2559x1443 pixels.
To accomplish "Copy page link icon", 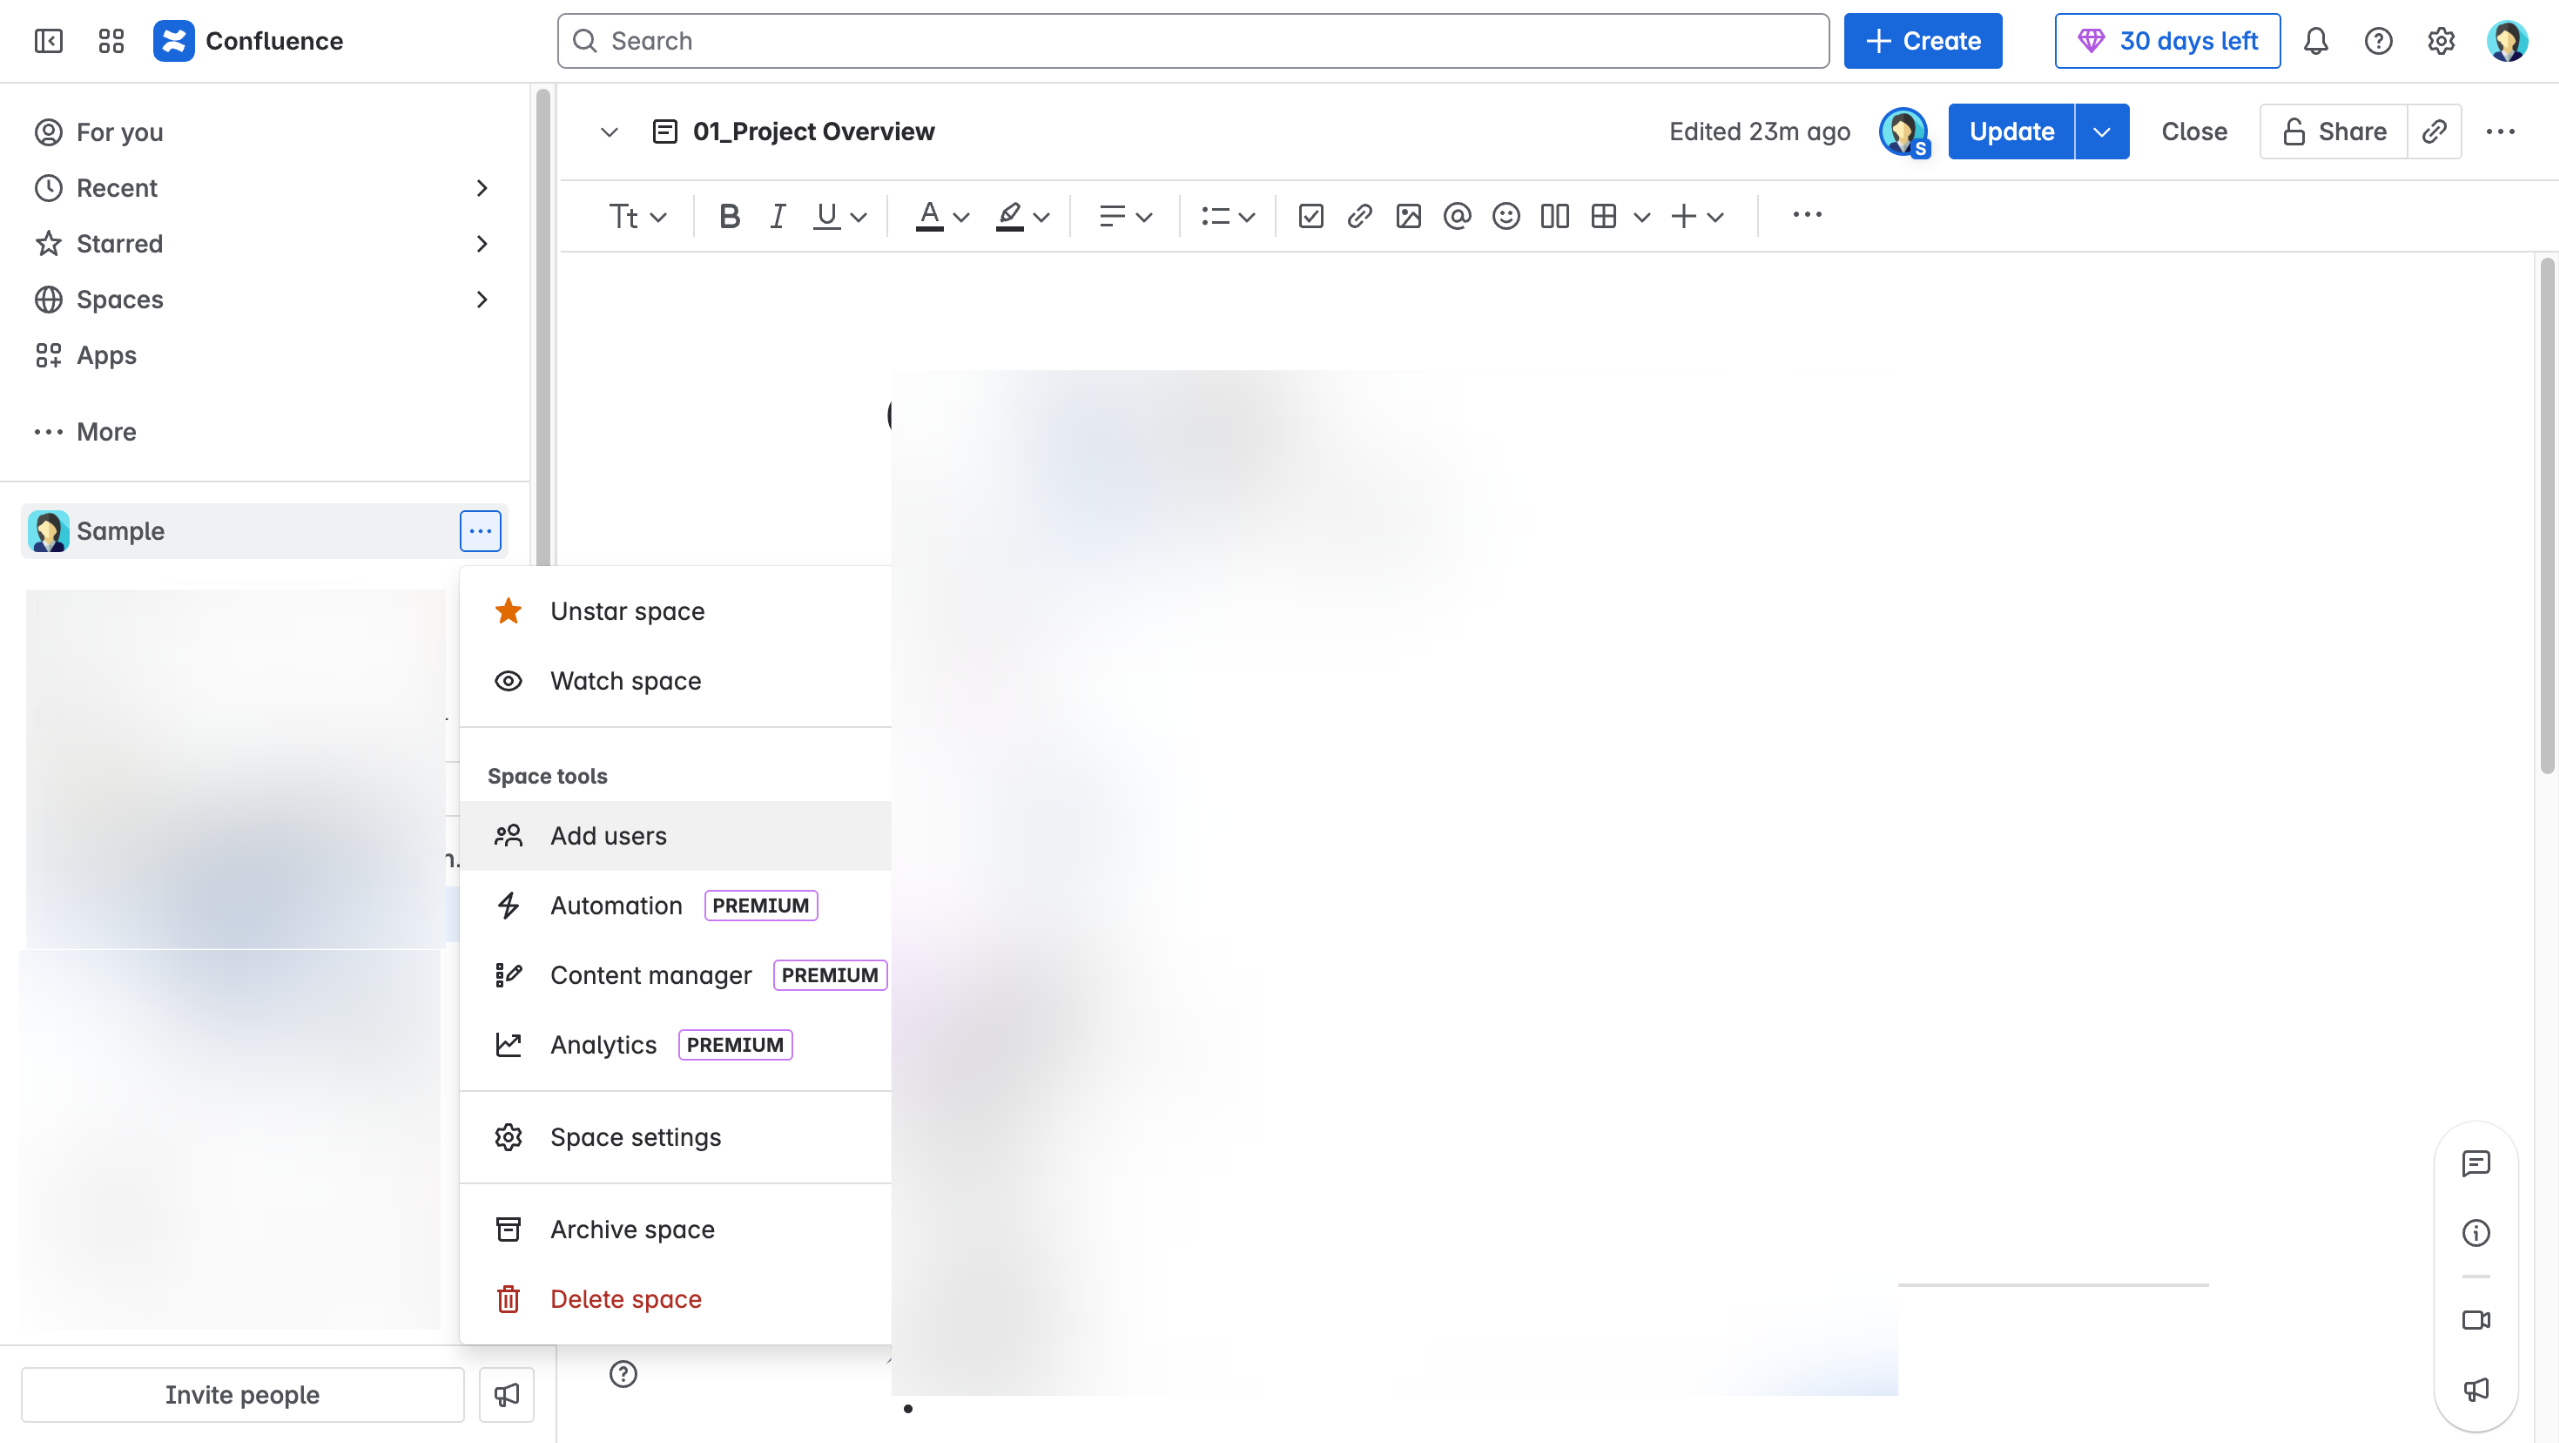I will (x=2434, y=131).
